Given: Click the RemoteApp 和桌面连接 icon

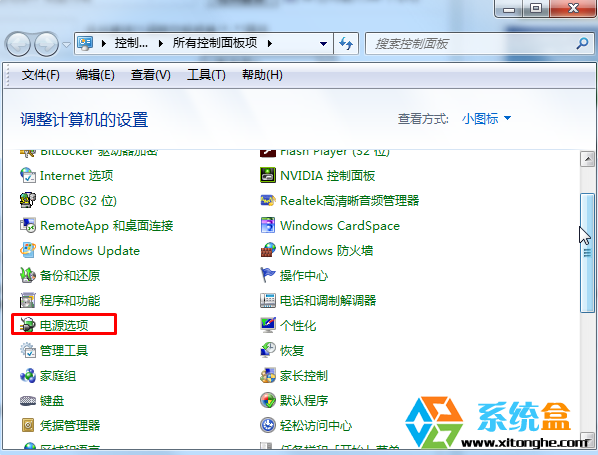Looking at the screenshot, I should [27, 225].
